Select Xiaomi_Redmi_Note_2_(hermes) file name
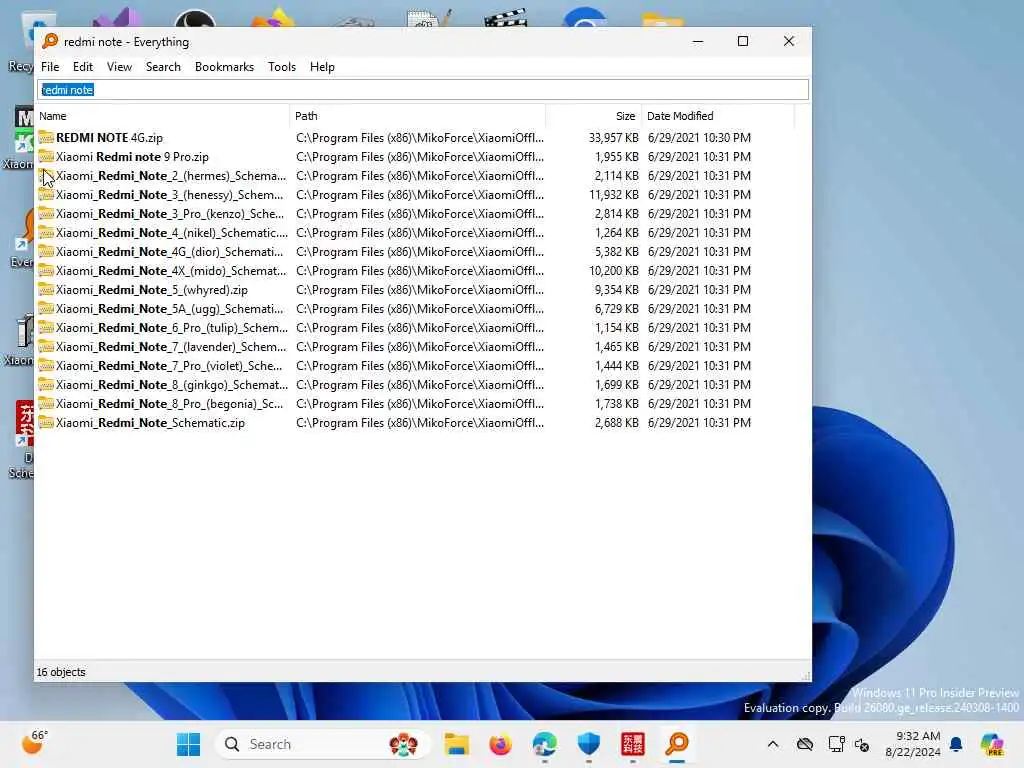The height and width of the screenshot is (768, 1024). pyautogui.click(x=171, y=176)
